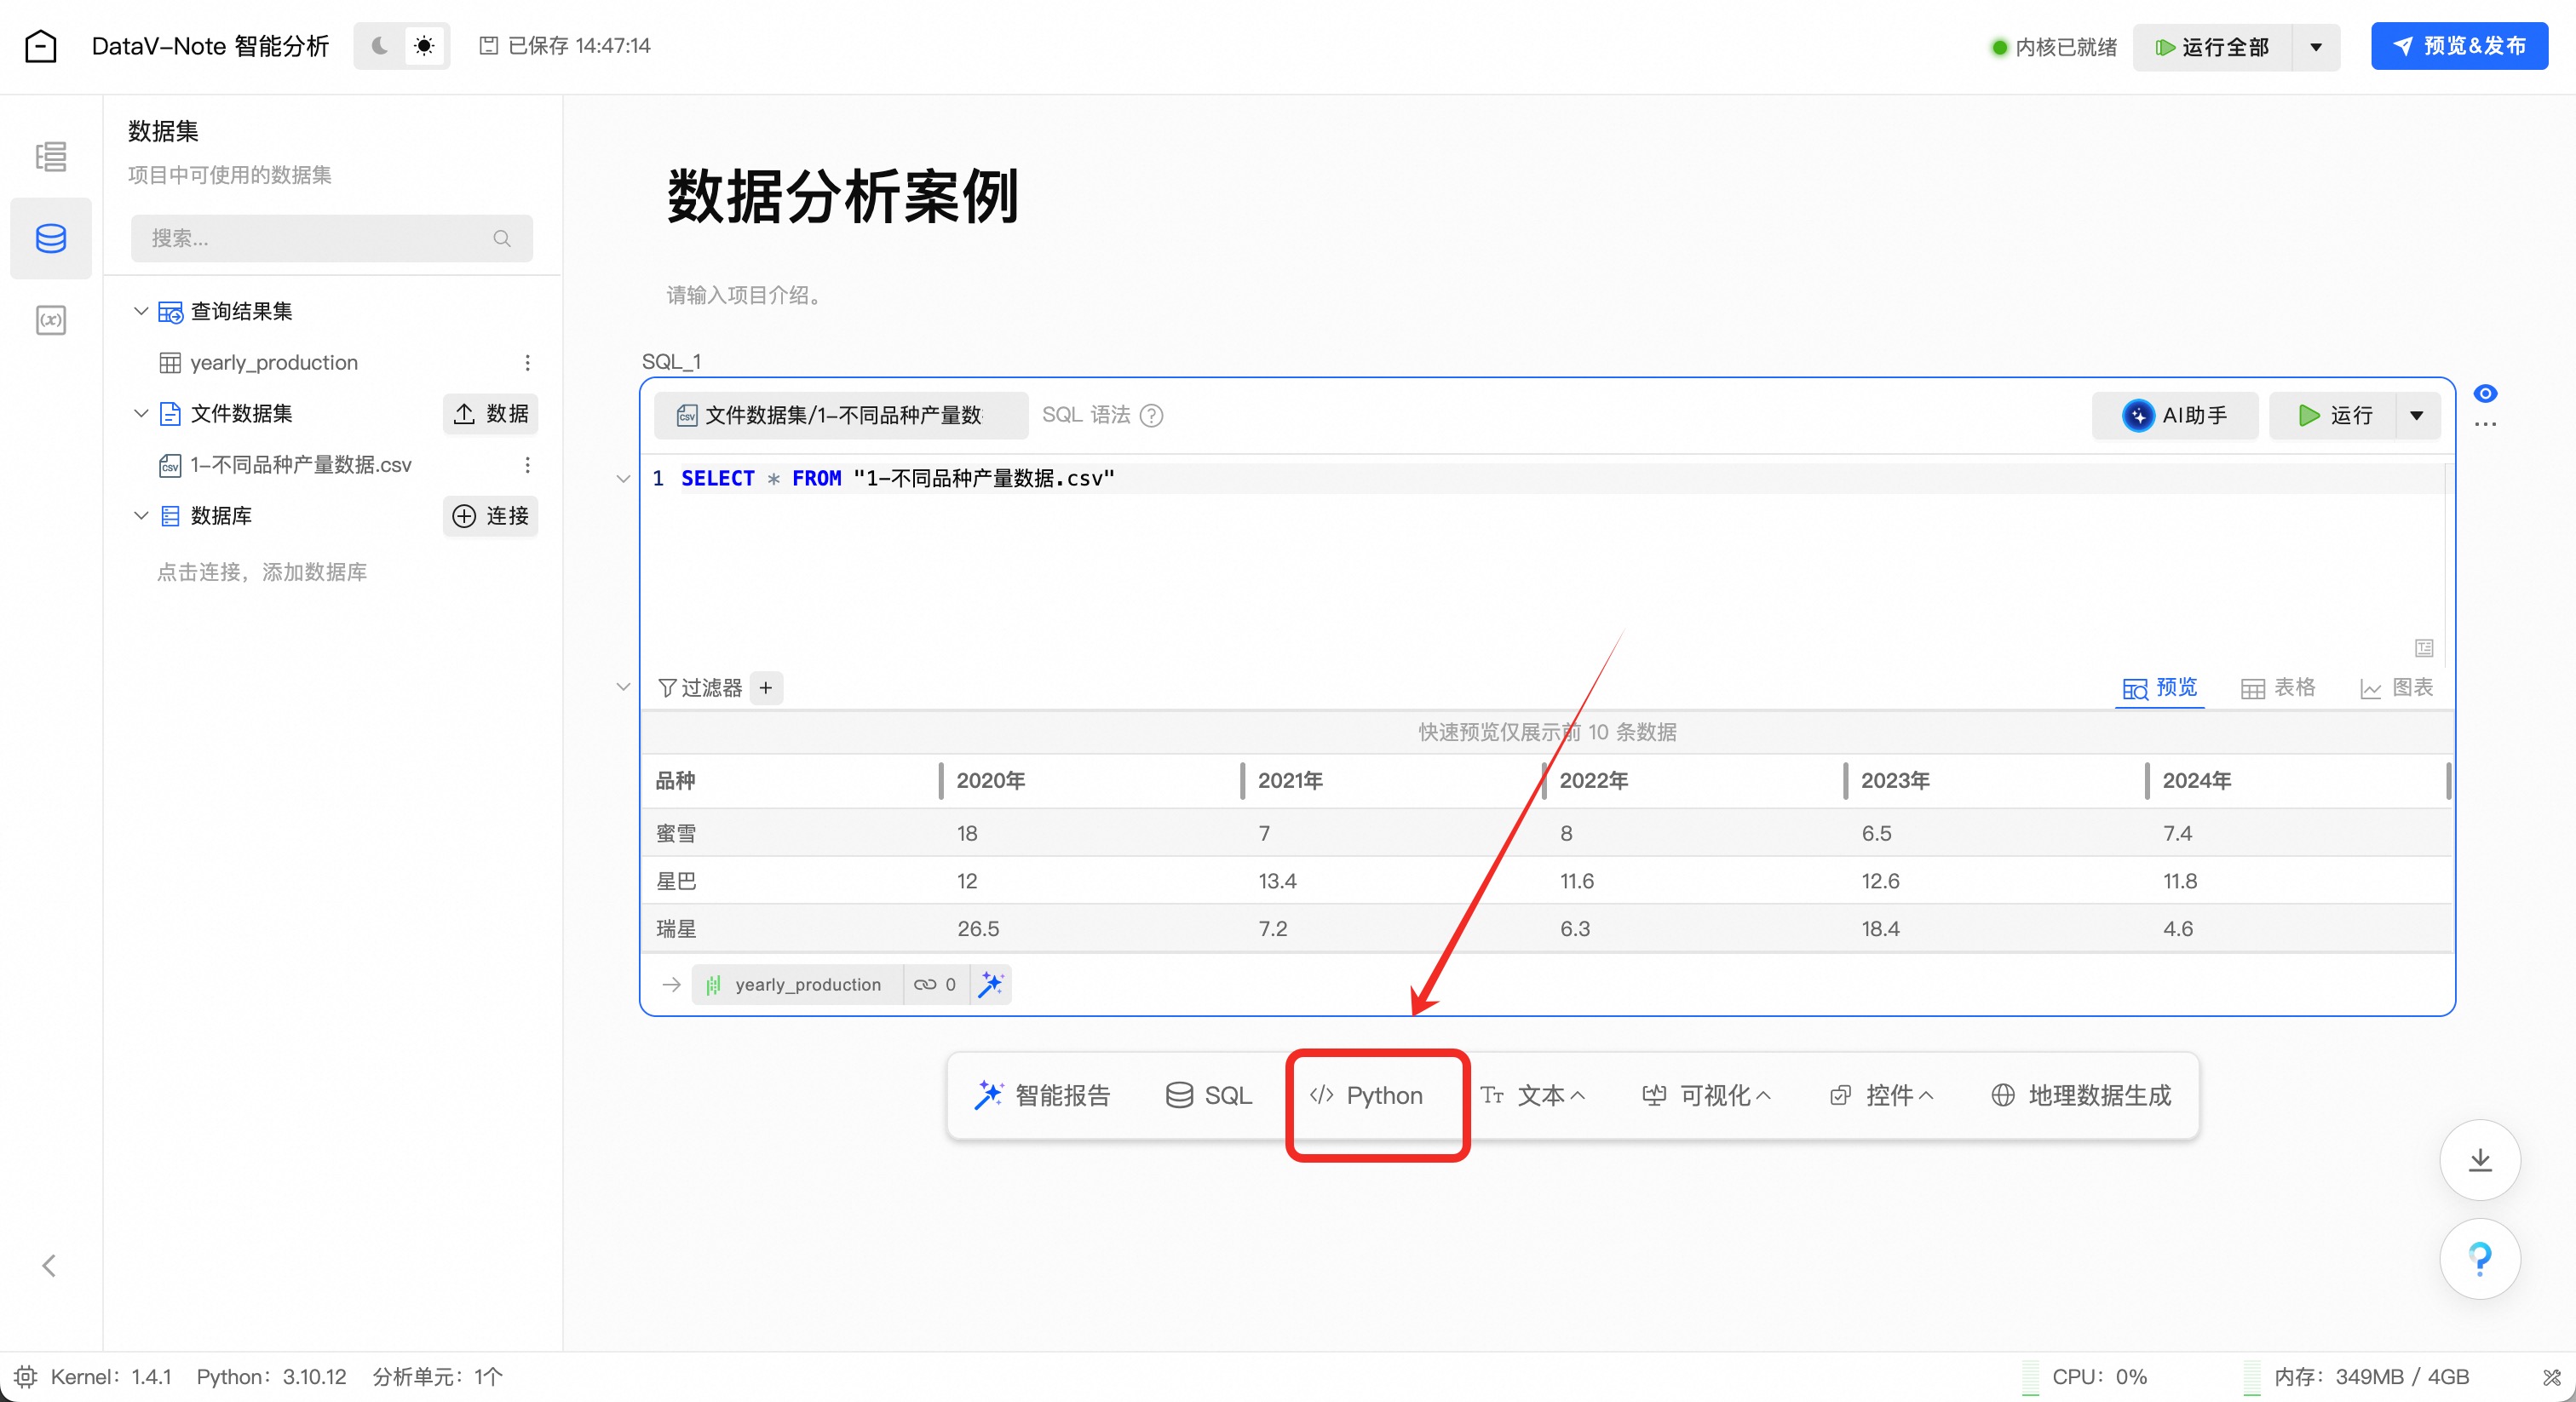Click the download arrow floating button

(2479, 1160)
